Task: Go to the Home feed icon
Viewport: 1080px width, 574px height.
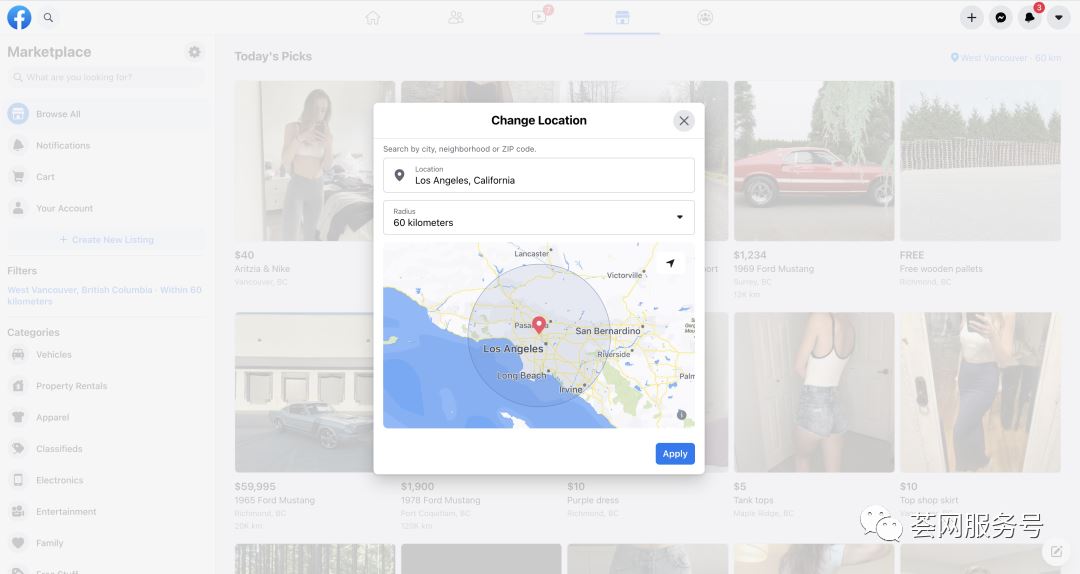Action: [x=373, y=17]
